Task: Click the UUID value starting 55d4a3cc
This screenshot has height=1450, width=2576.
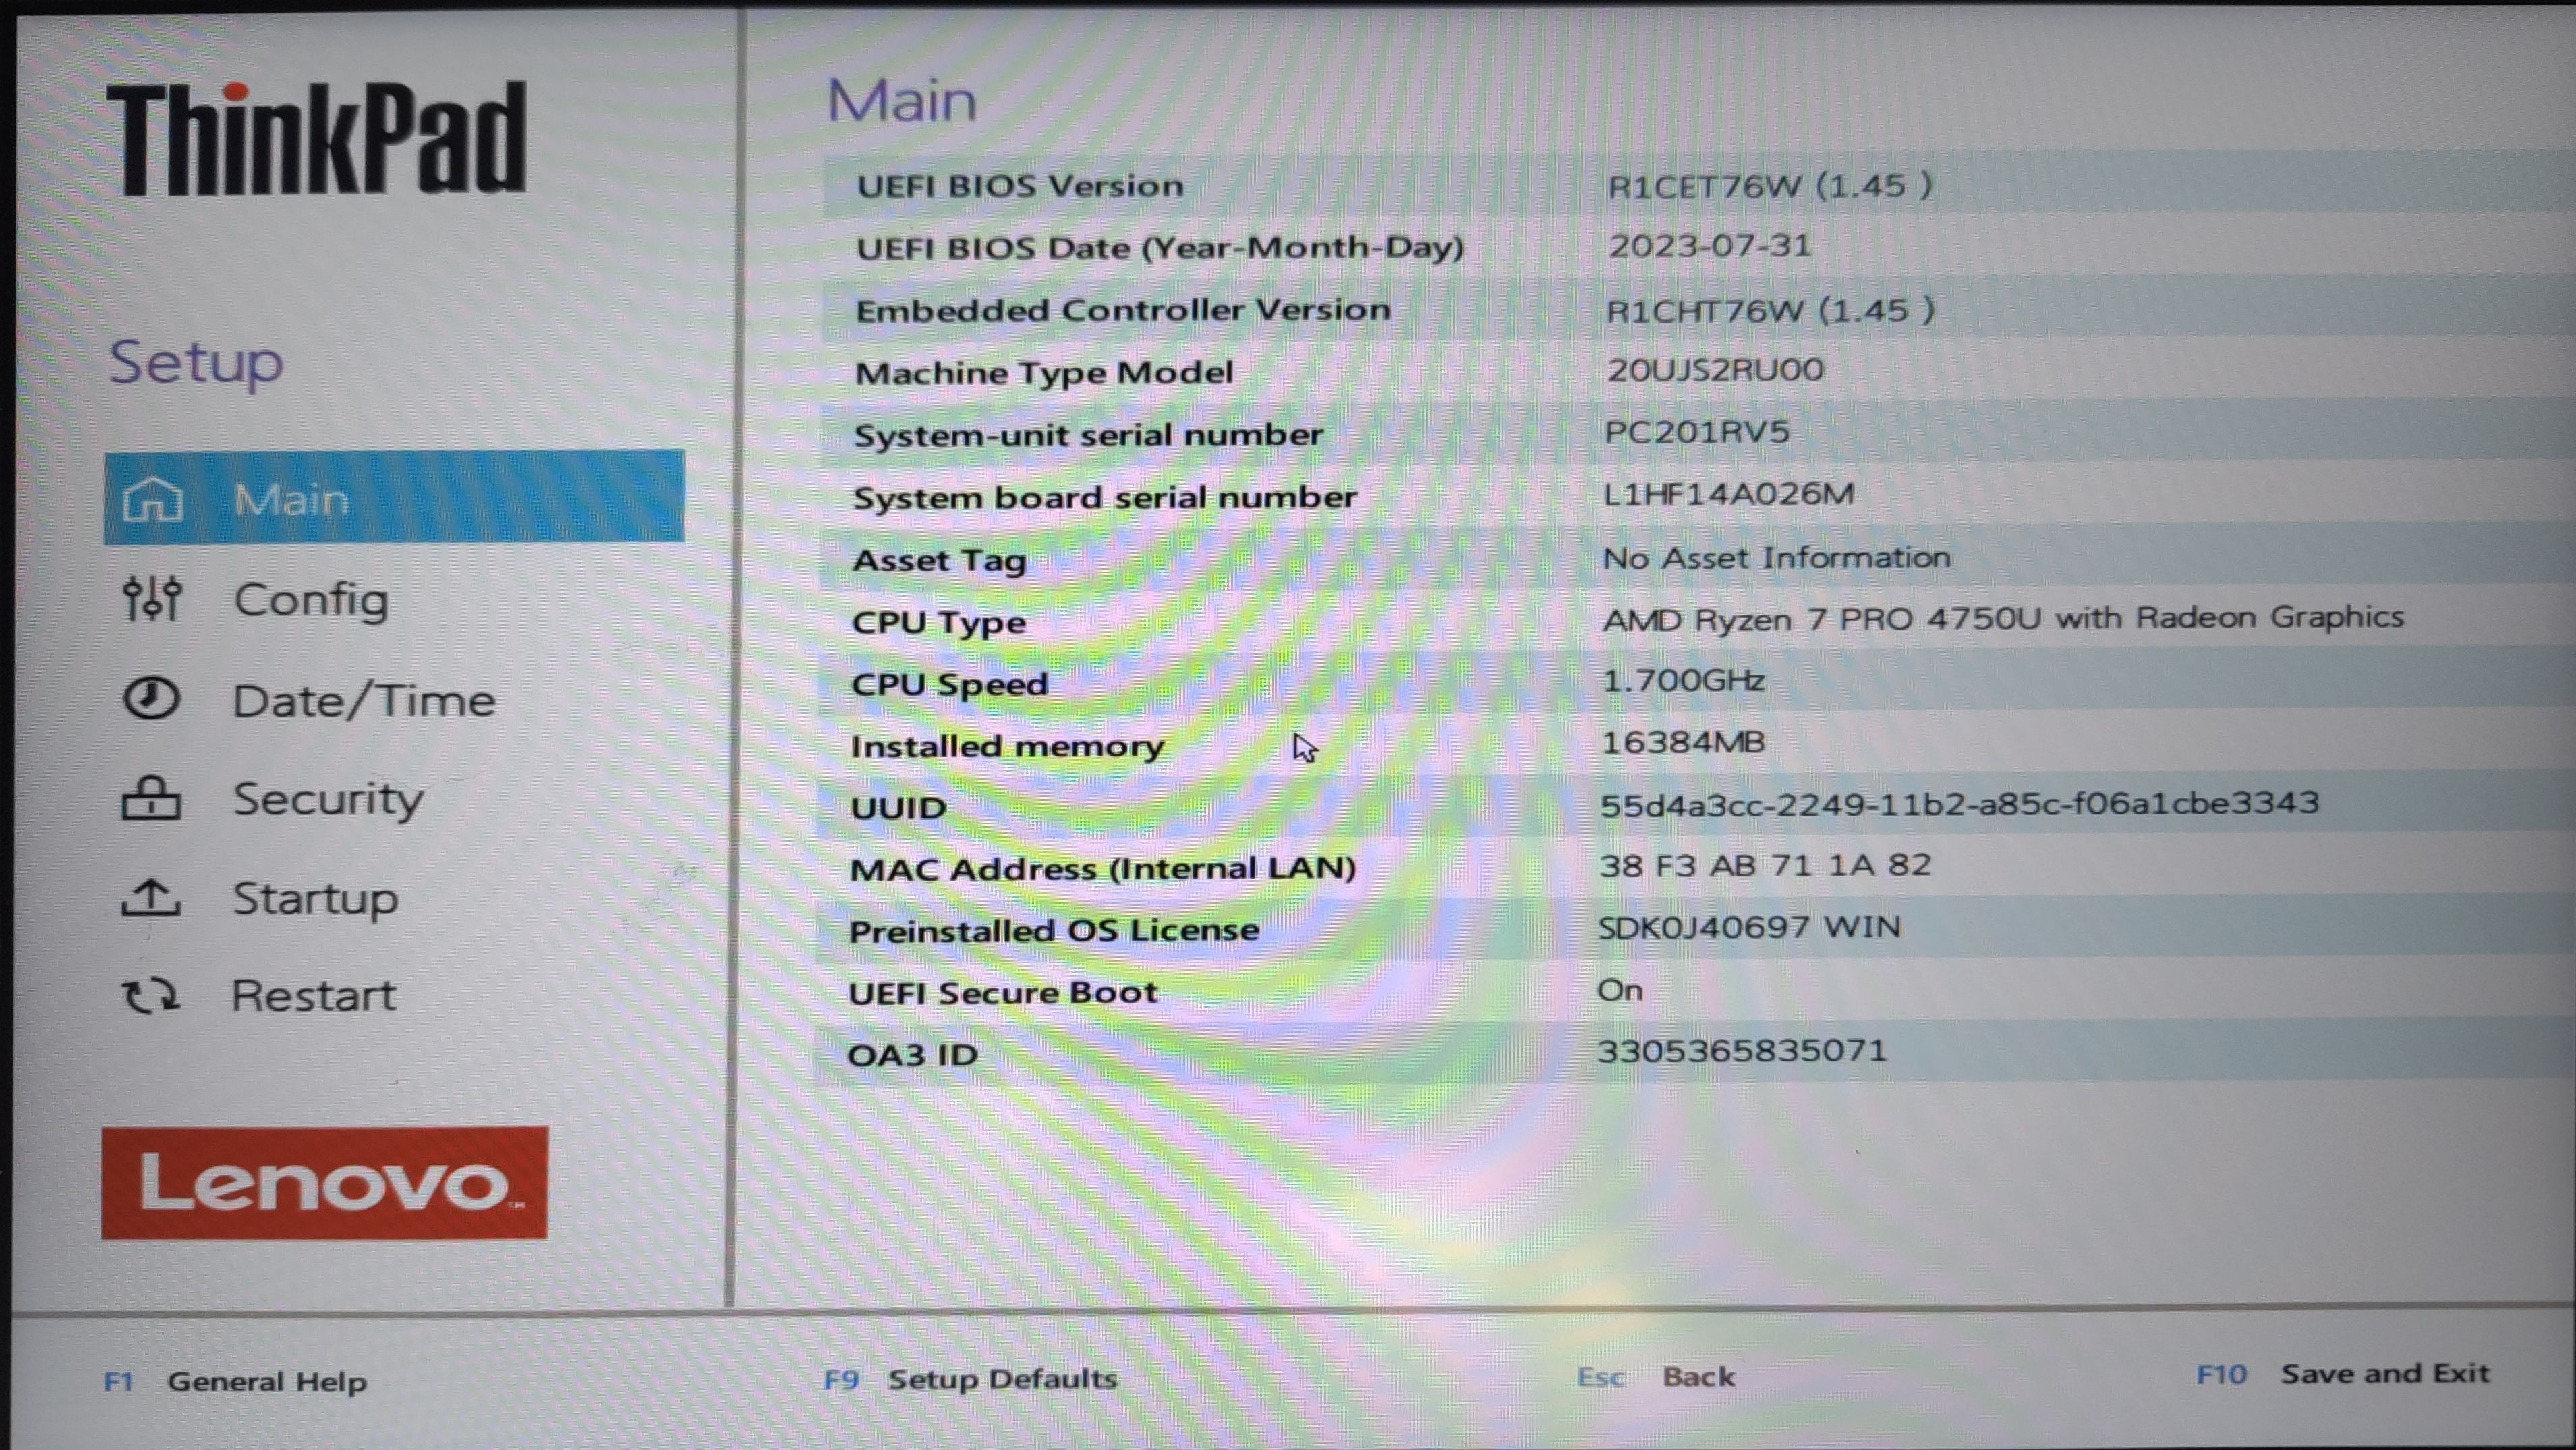Action: tap(1959, 803)
